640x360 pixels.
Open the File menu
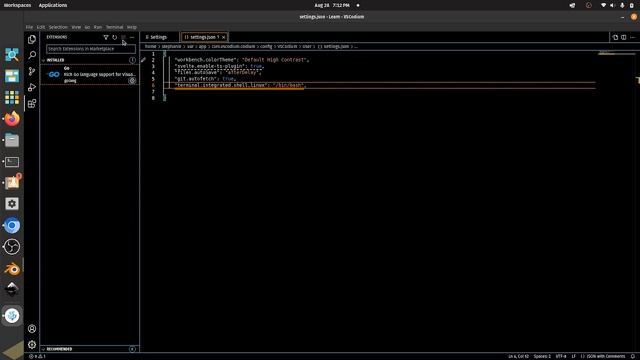tap(29, 27)
